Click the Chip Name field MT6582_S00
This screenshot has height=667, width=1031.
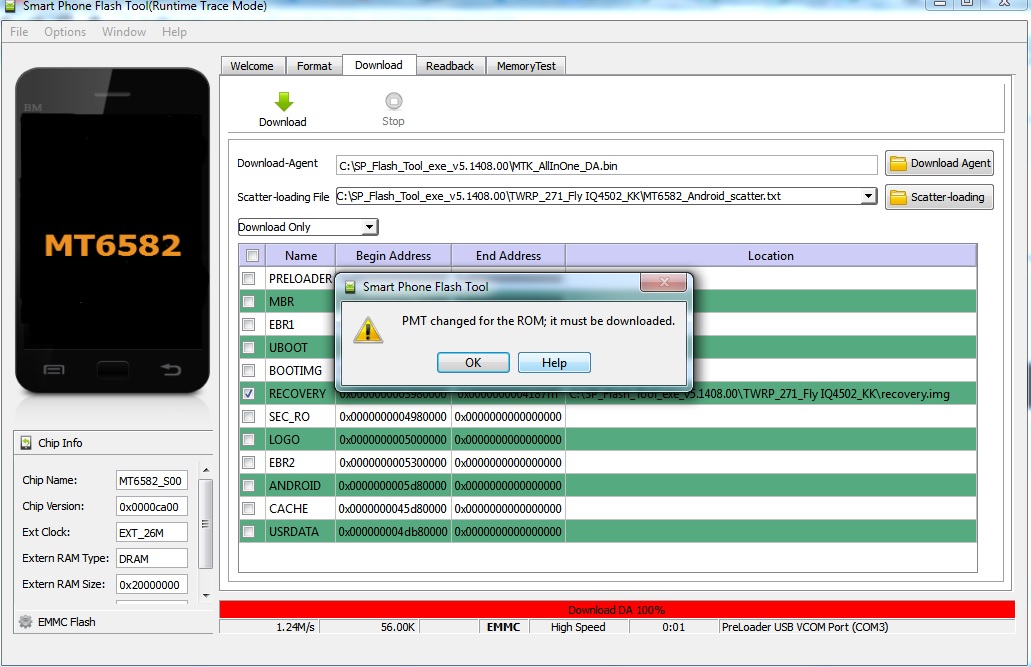coord(151,480)
